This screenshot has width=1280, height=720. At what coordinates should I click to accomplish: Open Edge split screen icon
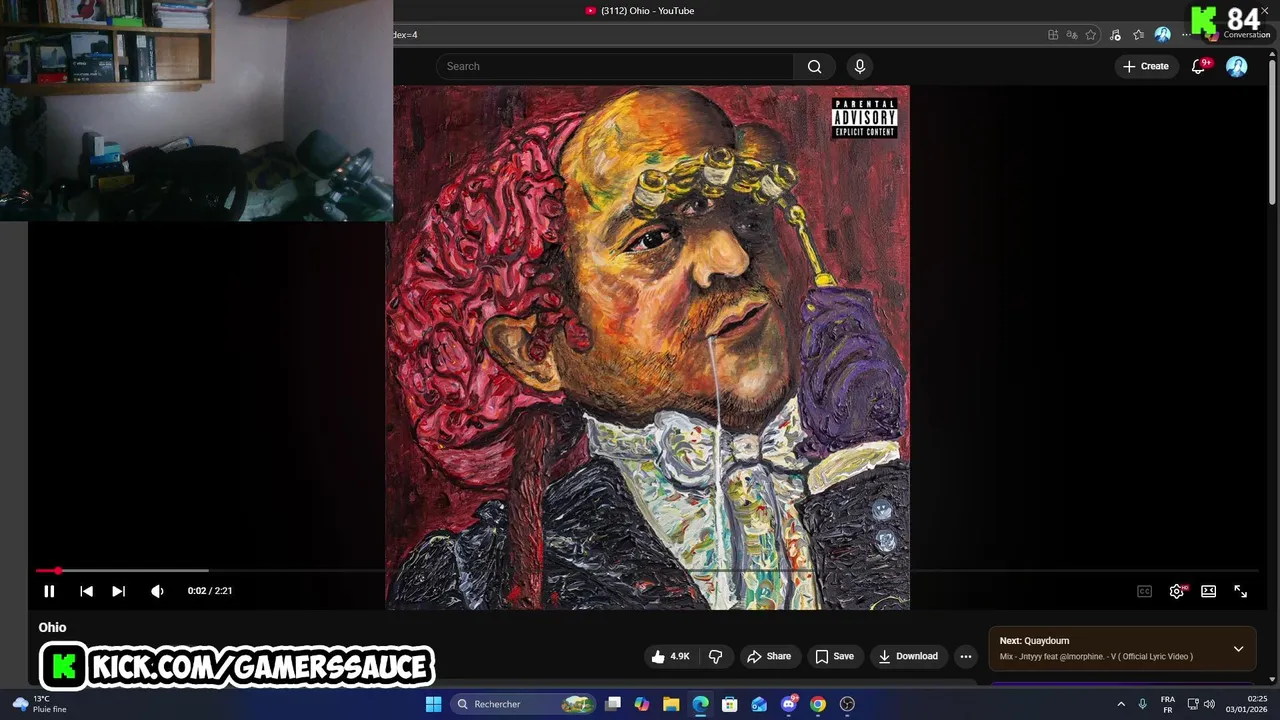tap(1053, 35)
